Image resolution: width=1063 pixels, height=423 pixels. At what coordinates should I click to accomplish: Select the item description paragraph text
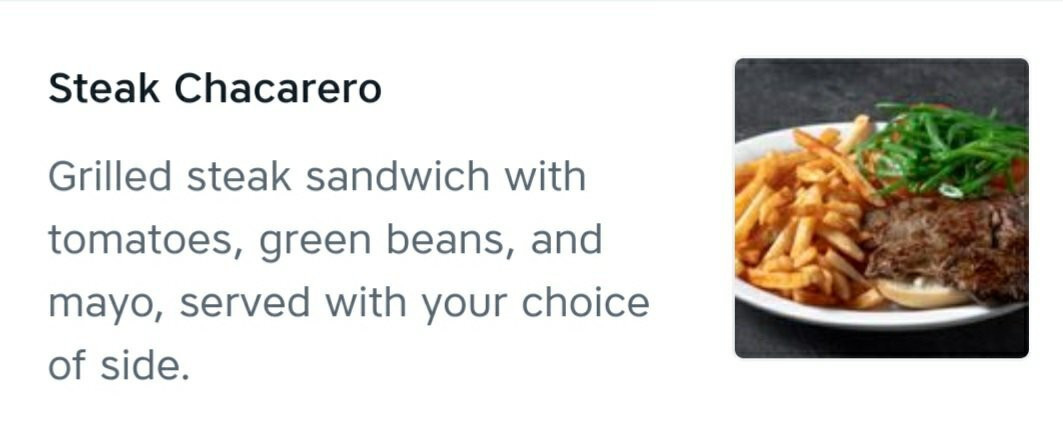coord(348,271)
